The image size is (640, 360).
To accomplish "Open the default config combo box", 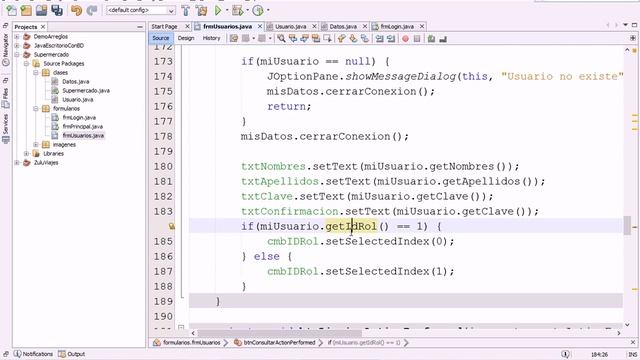I will (141, 10).
